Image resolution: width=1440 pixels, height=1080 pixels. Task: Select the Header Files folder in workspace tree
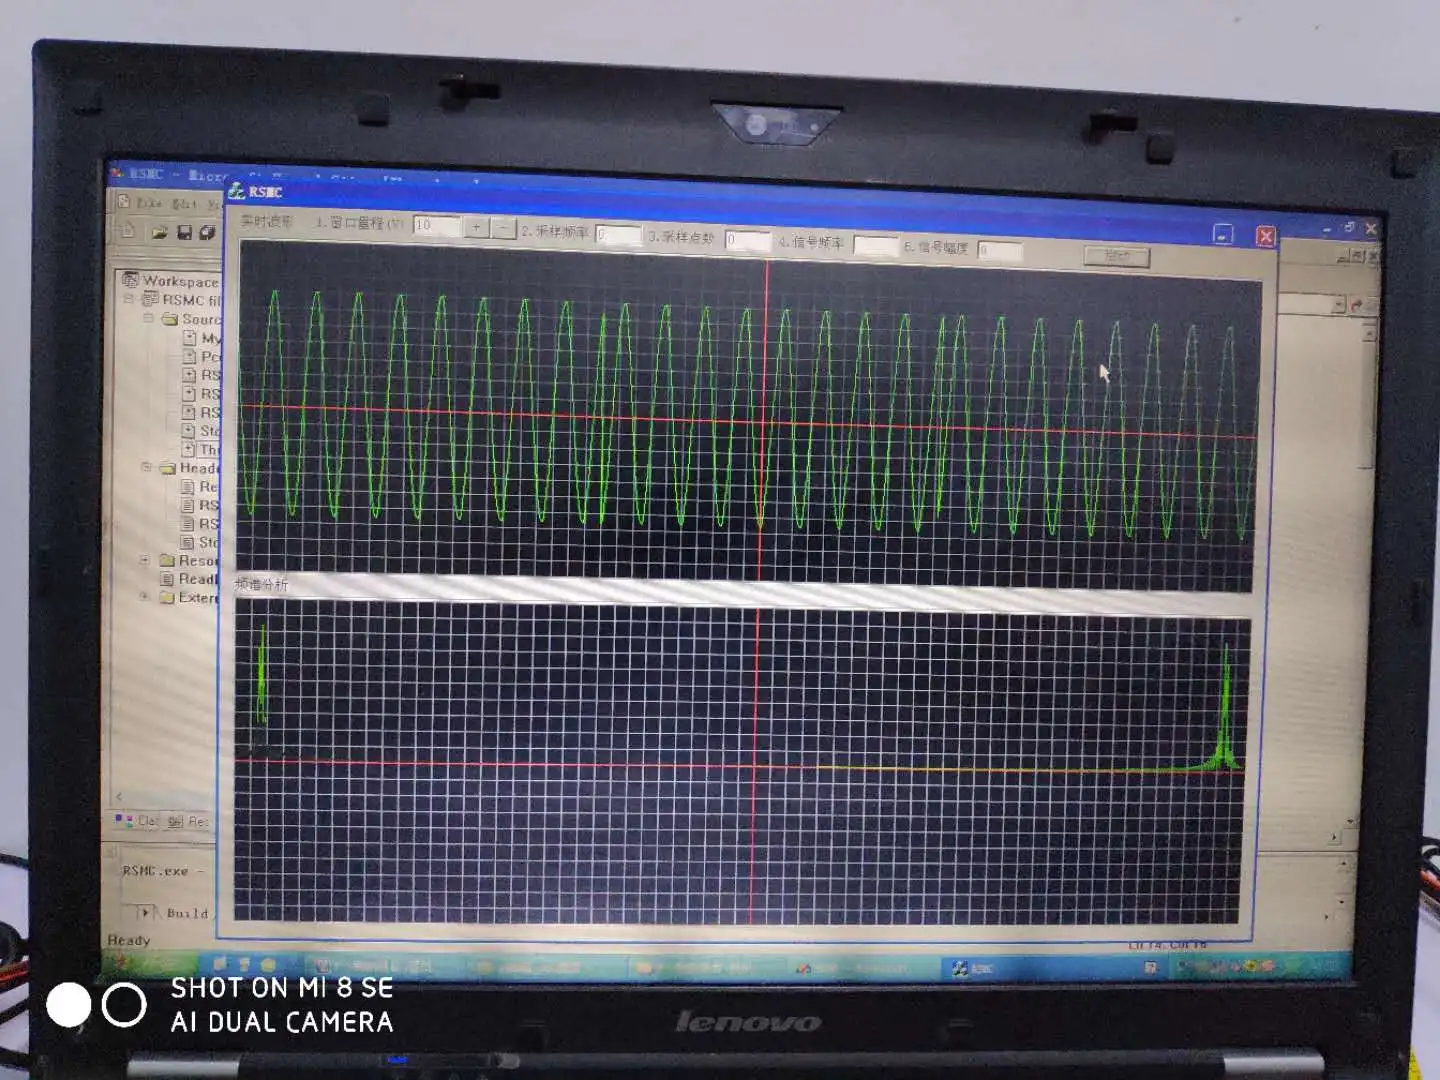190,468
